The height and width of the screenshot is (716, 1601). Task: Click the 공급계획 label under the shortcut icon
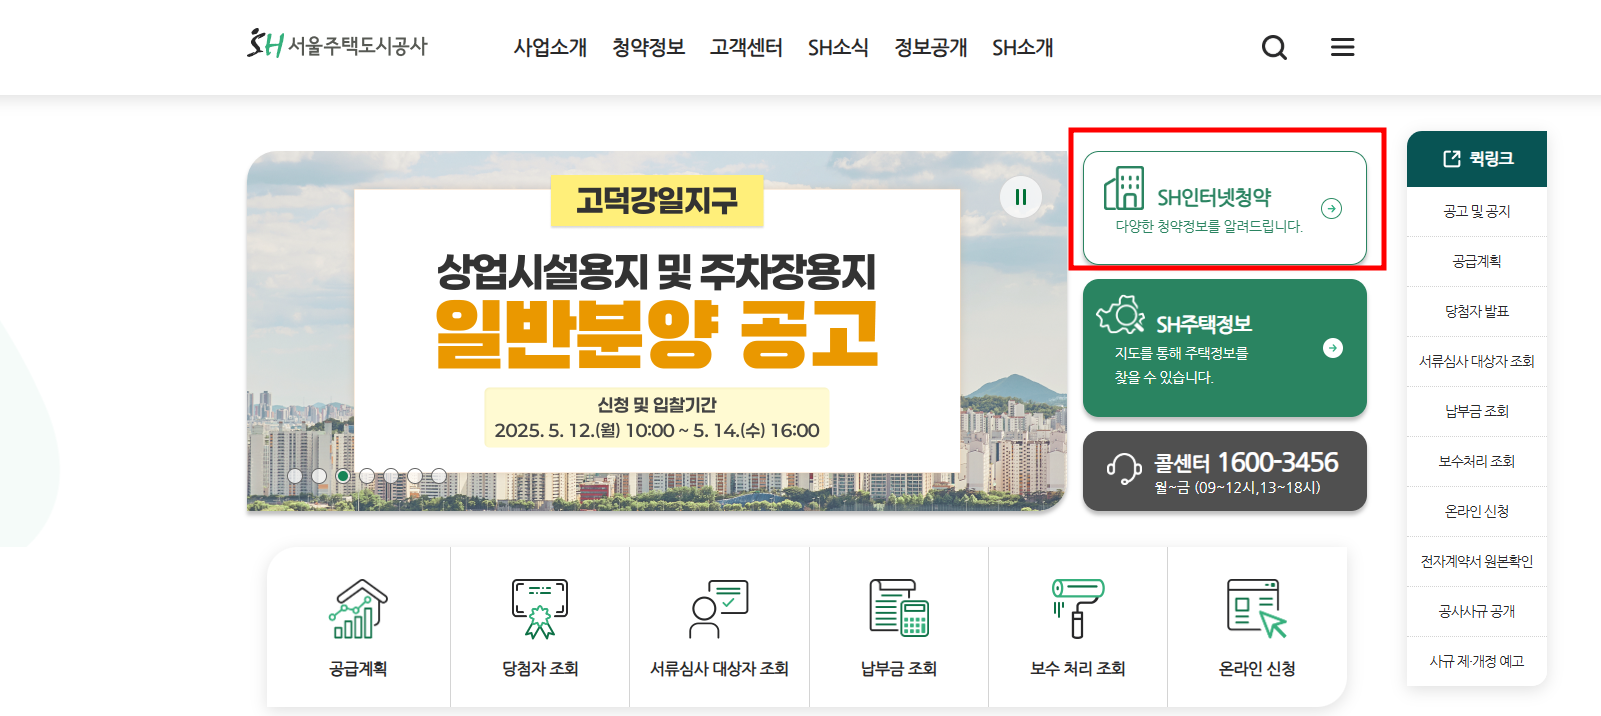359,669
